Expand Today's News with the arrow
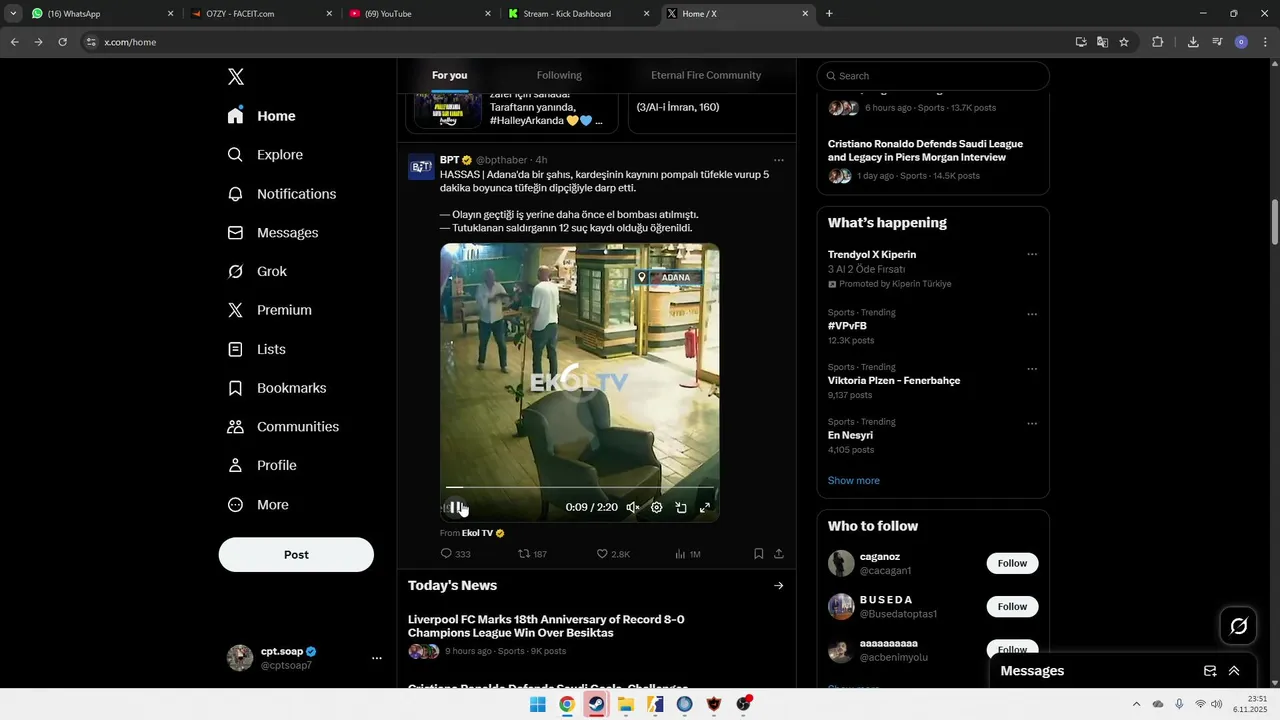The width and height of the screenshot is (1280, 720). (779, 586)
